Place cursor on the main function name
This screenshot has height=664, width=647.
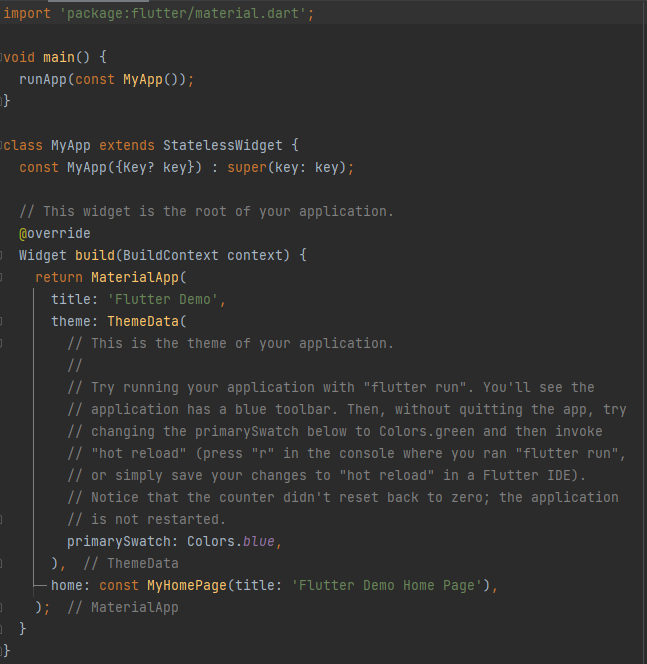(x=59, y=57)
